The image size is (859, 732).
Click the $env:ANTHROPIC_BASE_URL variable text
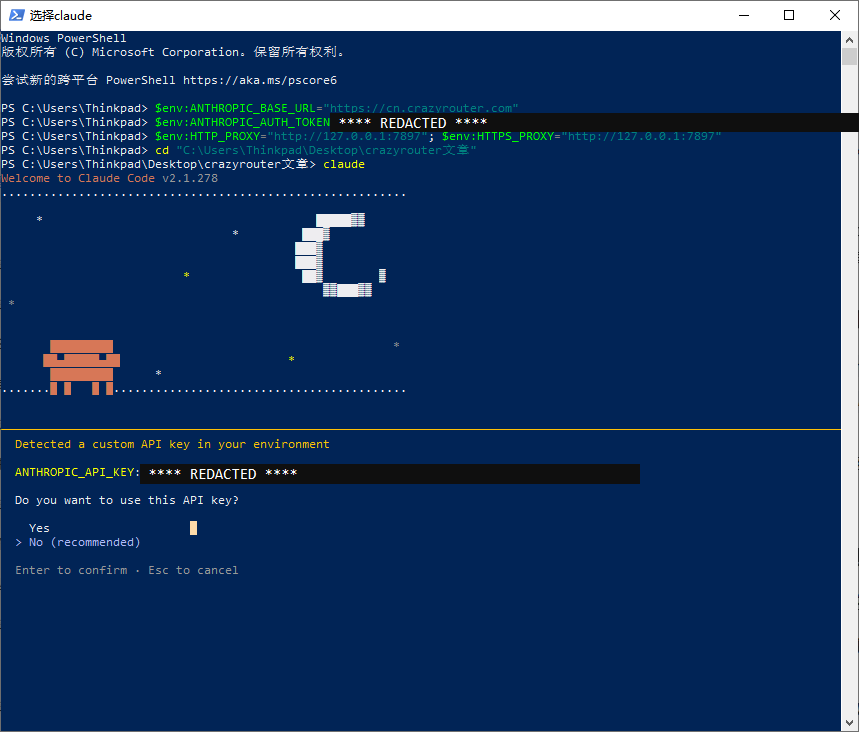[x=236, y=108]
